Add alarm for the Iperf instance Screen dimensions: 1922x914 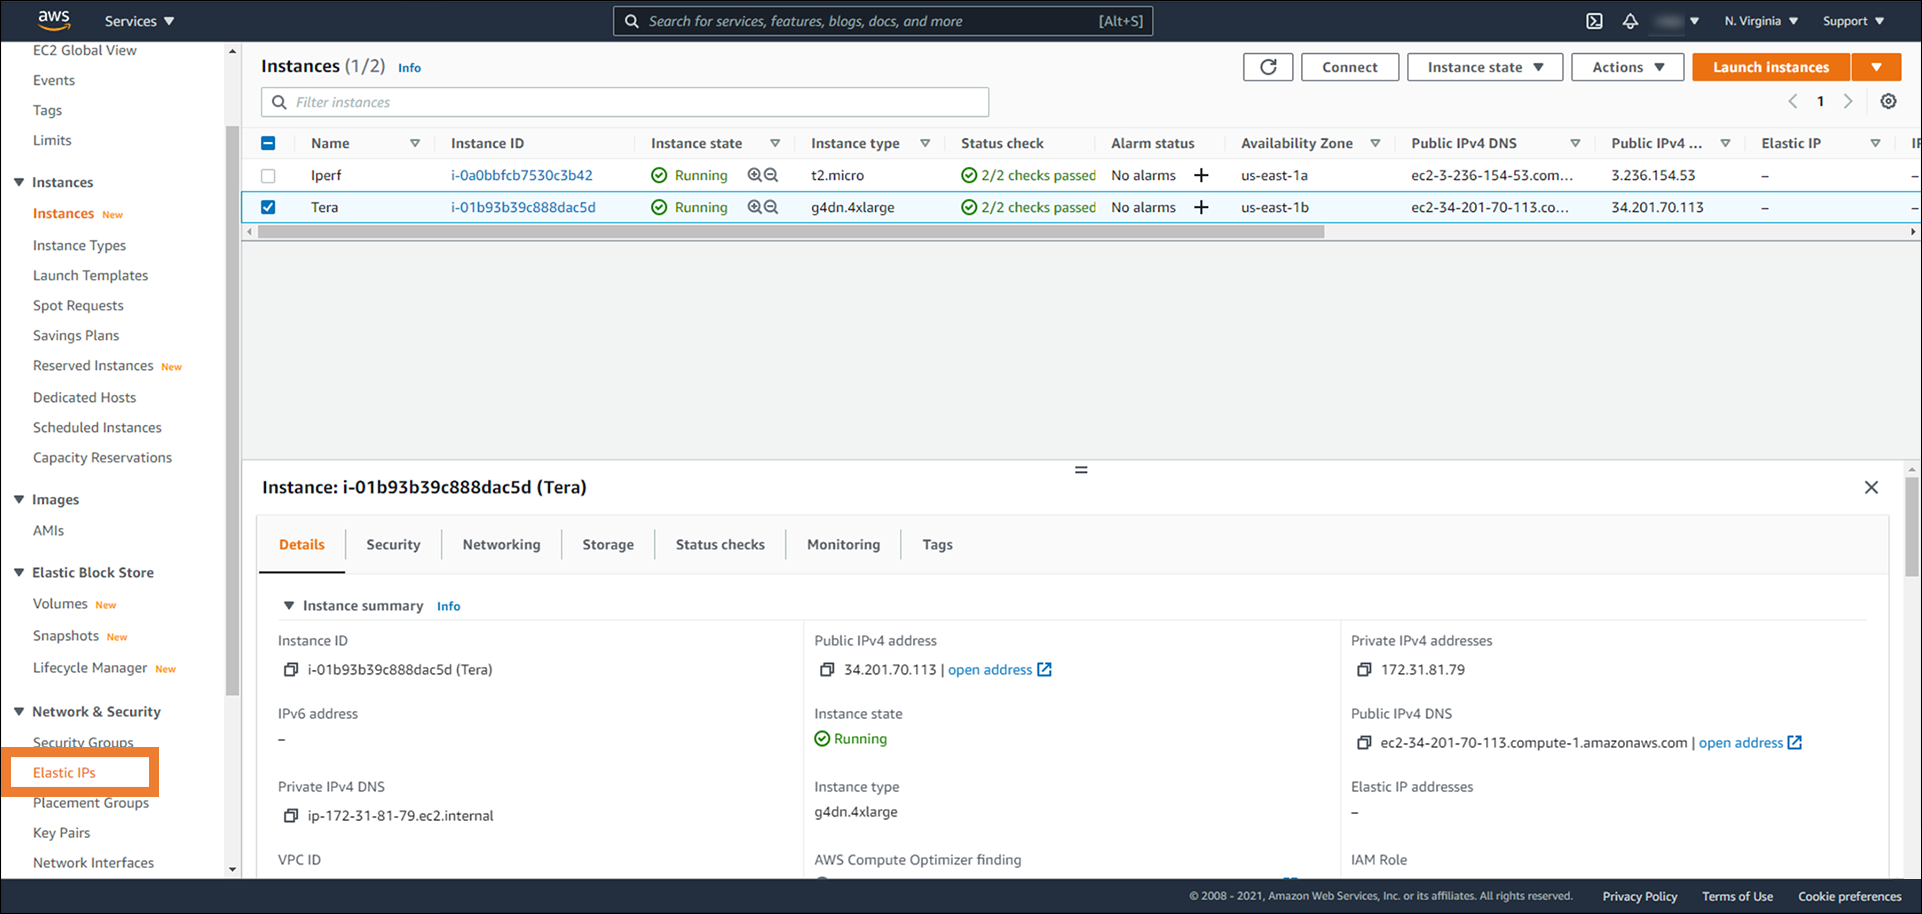point(1201,175)
